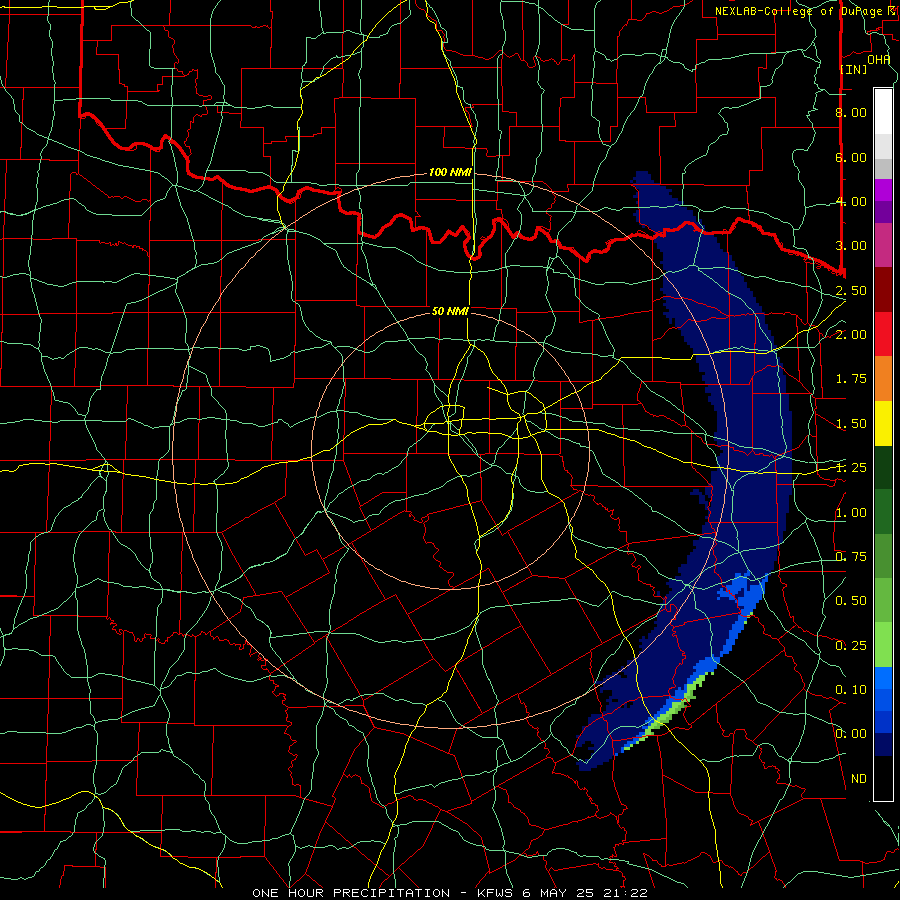This screenshot has height=900, width=900.
Task: Click the '0.50' legend value
Action: point(851,600)
